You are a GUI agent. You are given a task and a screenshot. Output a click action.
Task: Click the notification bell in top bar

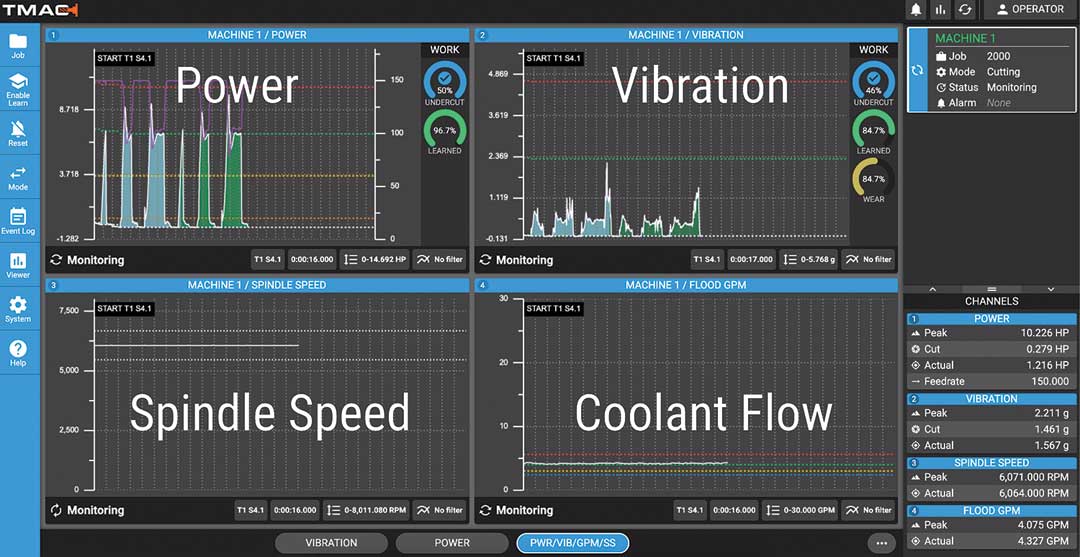click(916, 10)
